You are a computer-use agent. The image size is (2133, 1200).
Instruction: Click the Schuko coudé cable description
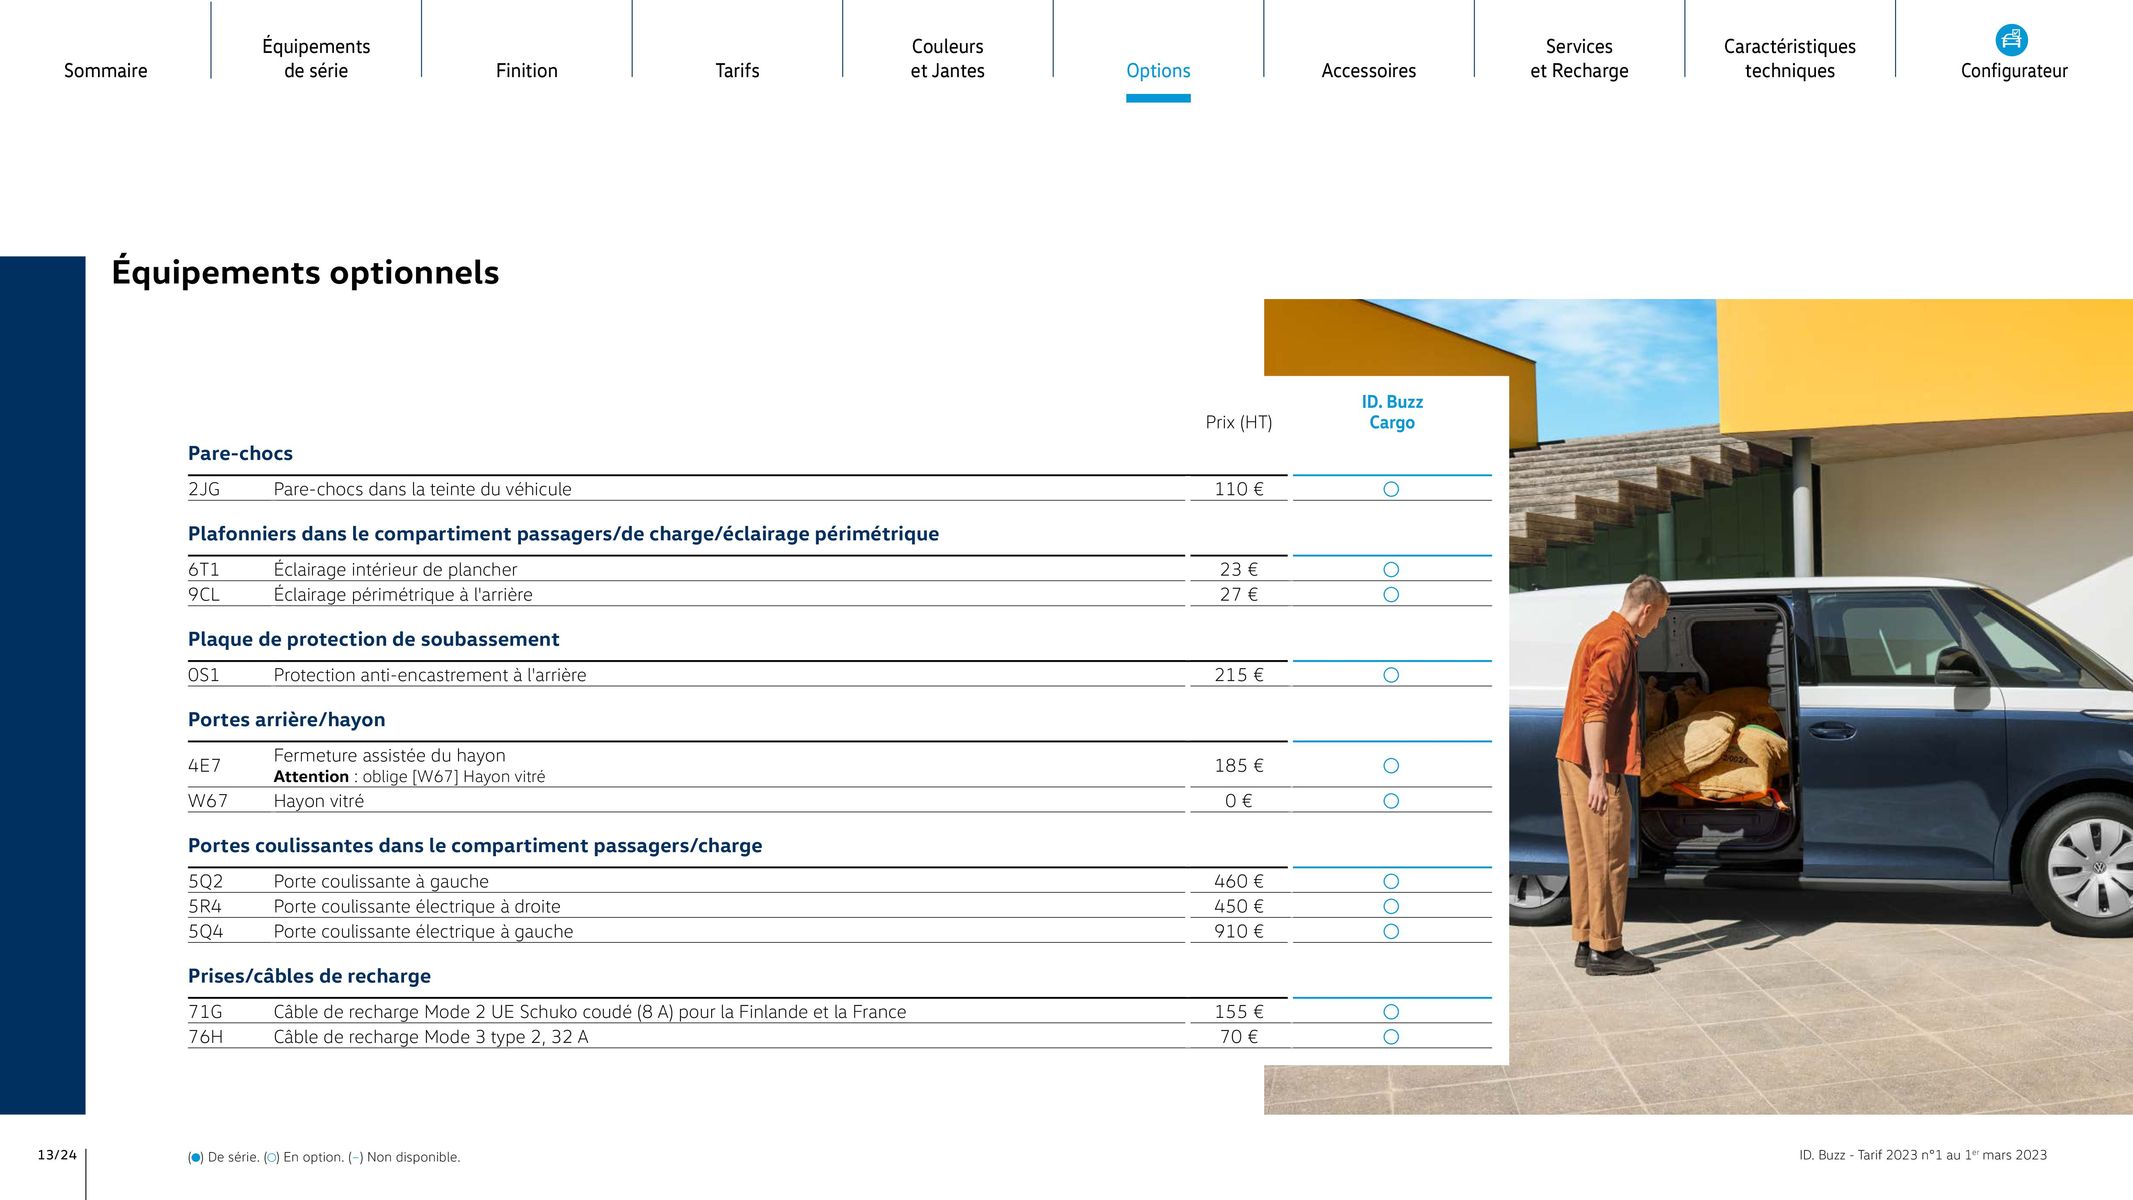(590, 1012)
